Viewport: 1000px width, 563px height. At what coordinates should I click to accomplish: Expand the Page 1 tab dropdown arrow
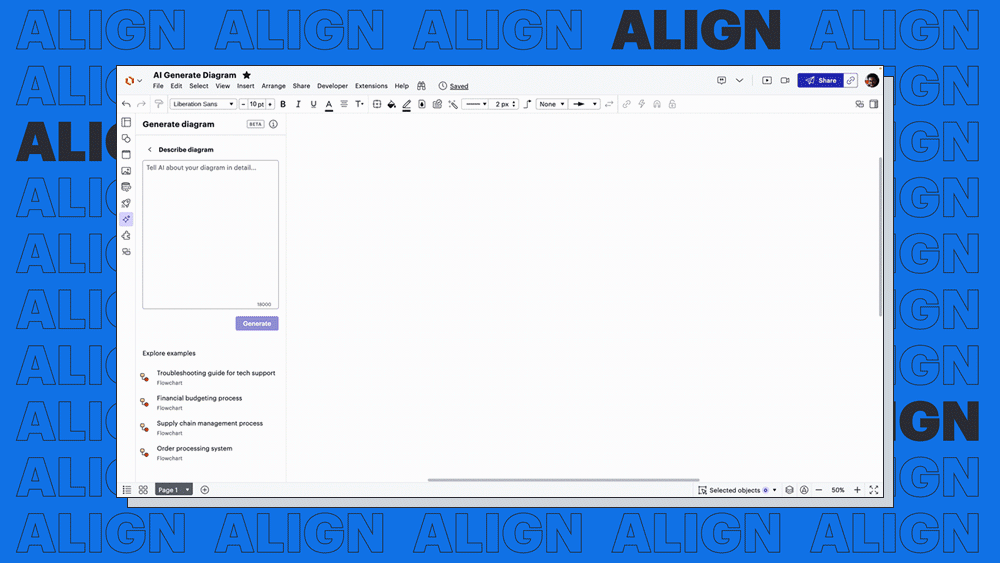pos(187,490)
